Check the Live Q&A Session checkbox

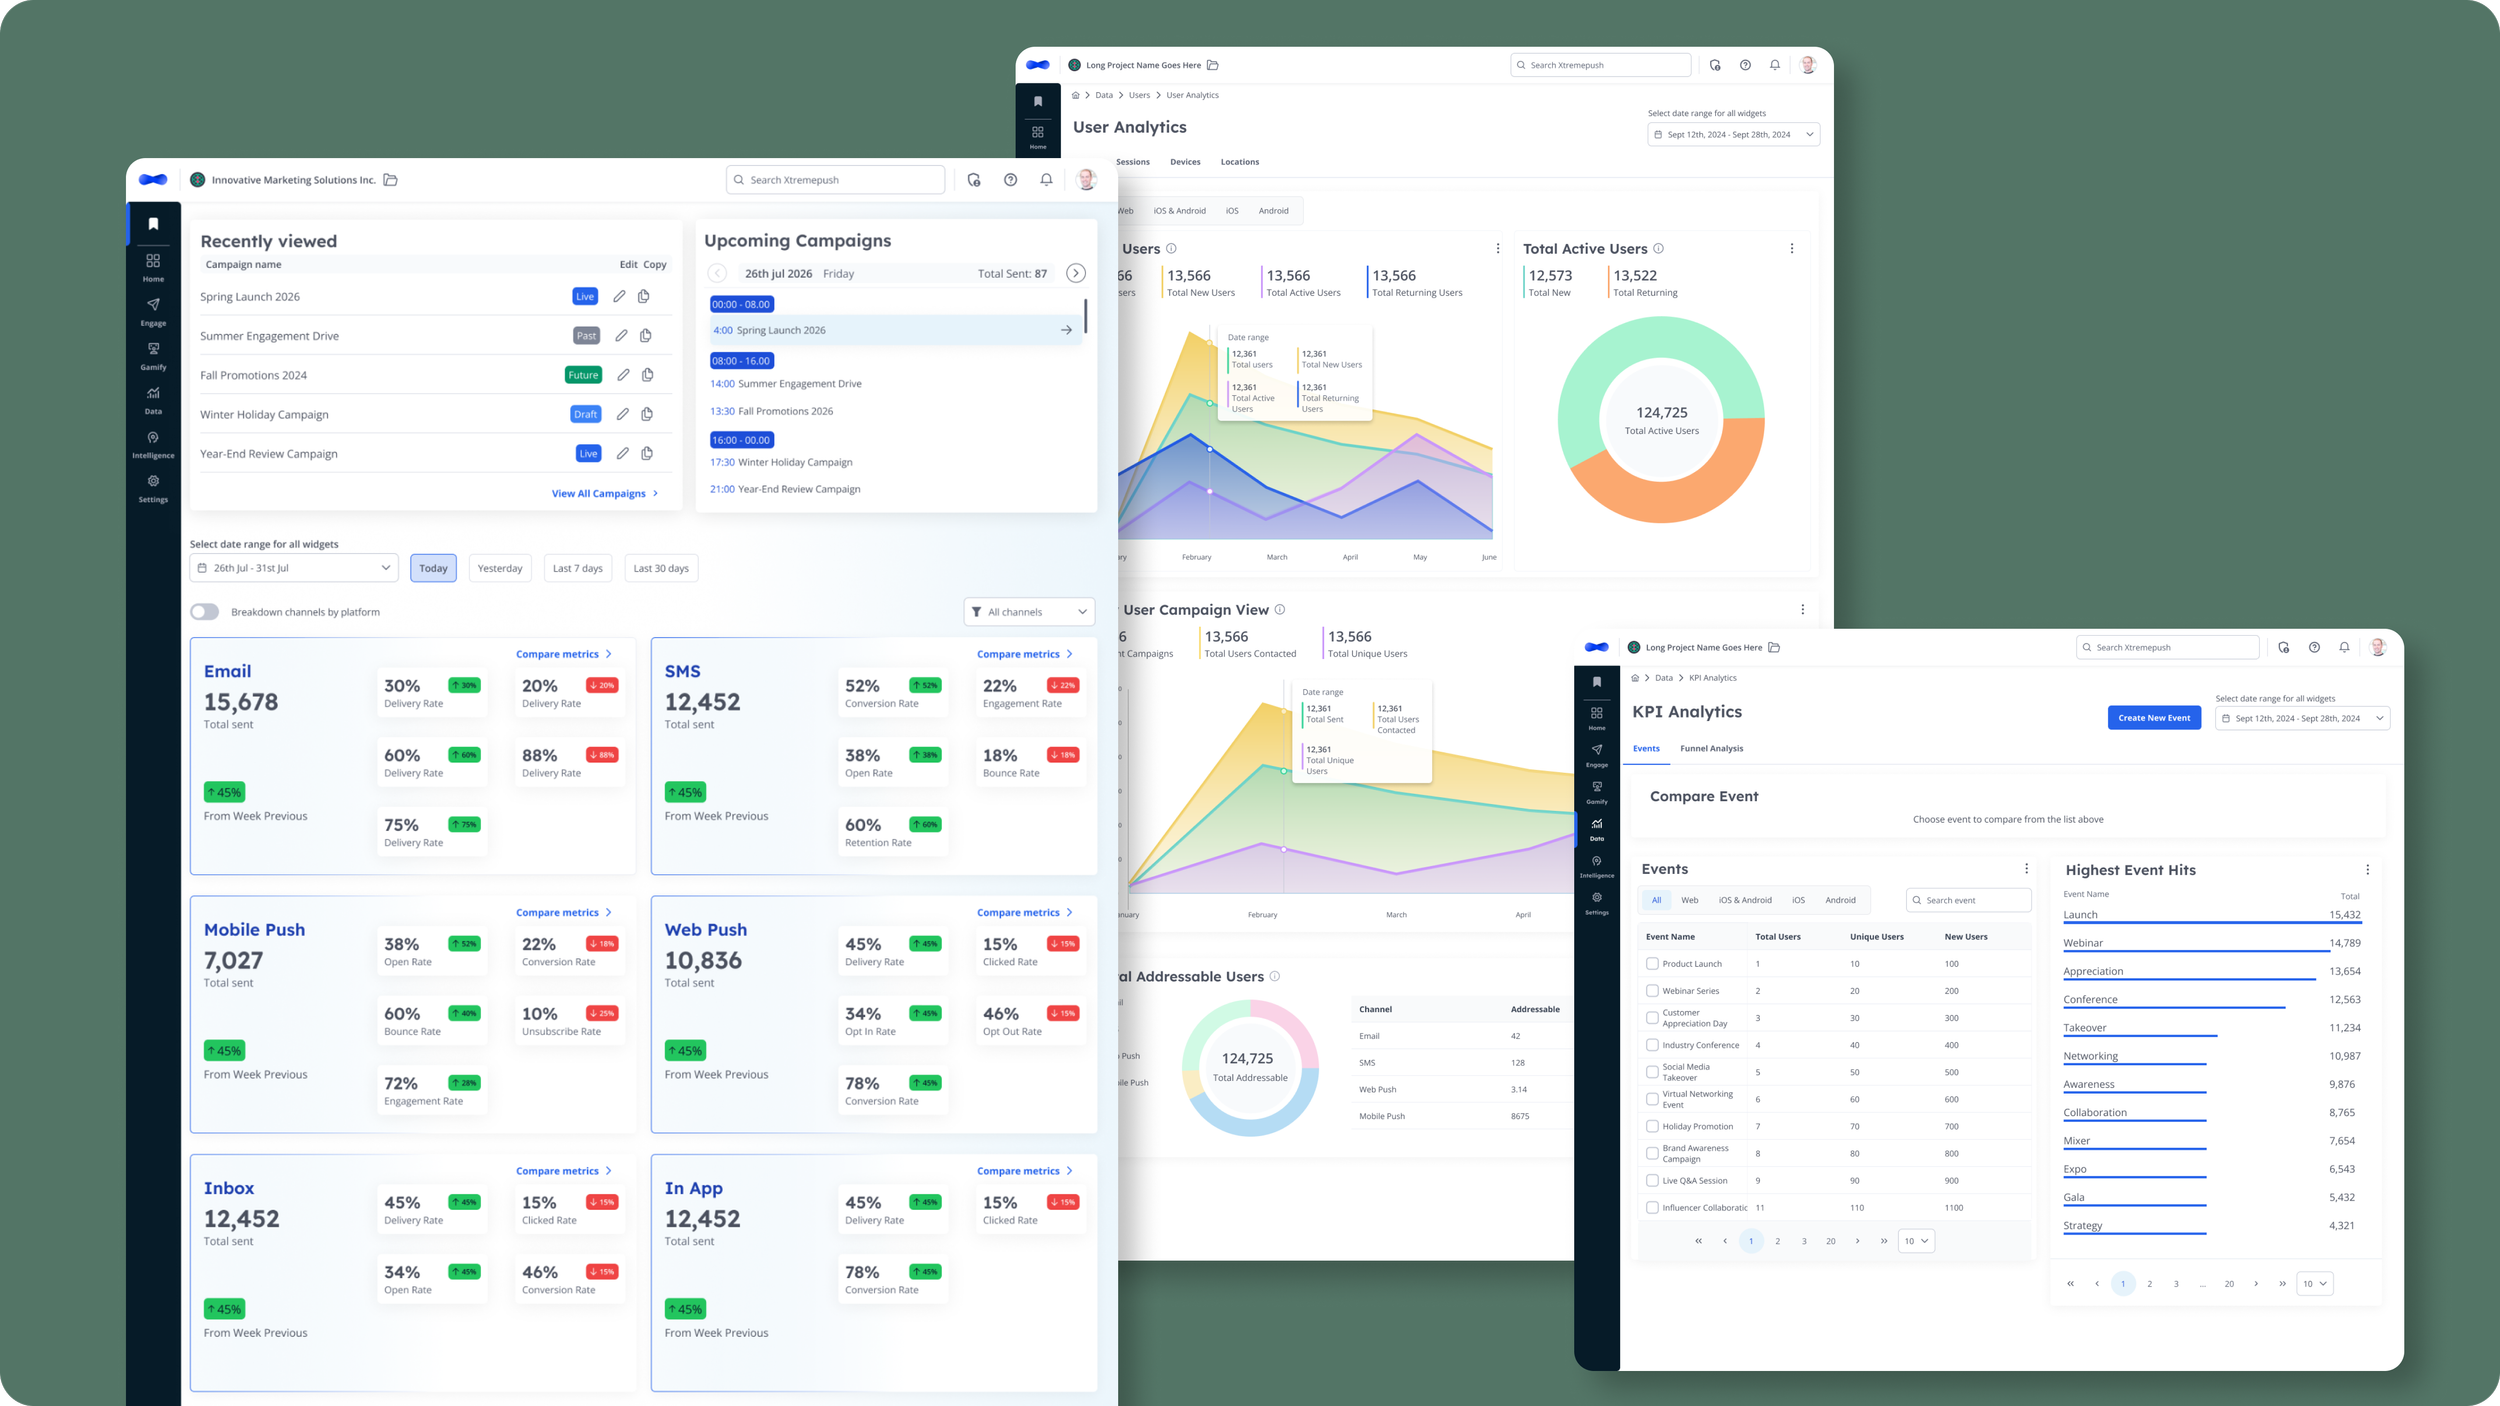(x=1652, y=1181)
